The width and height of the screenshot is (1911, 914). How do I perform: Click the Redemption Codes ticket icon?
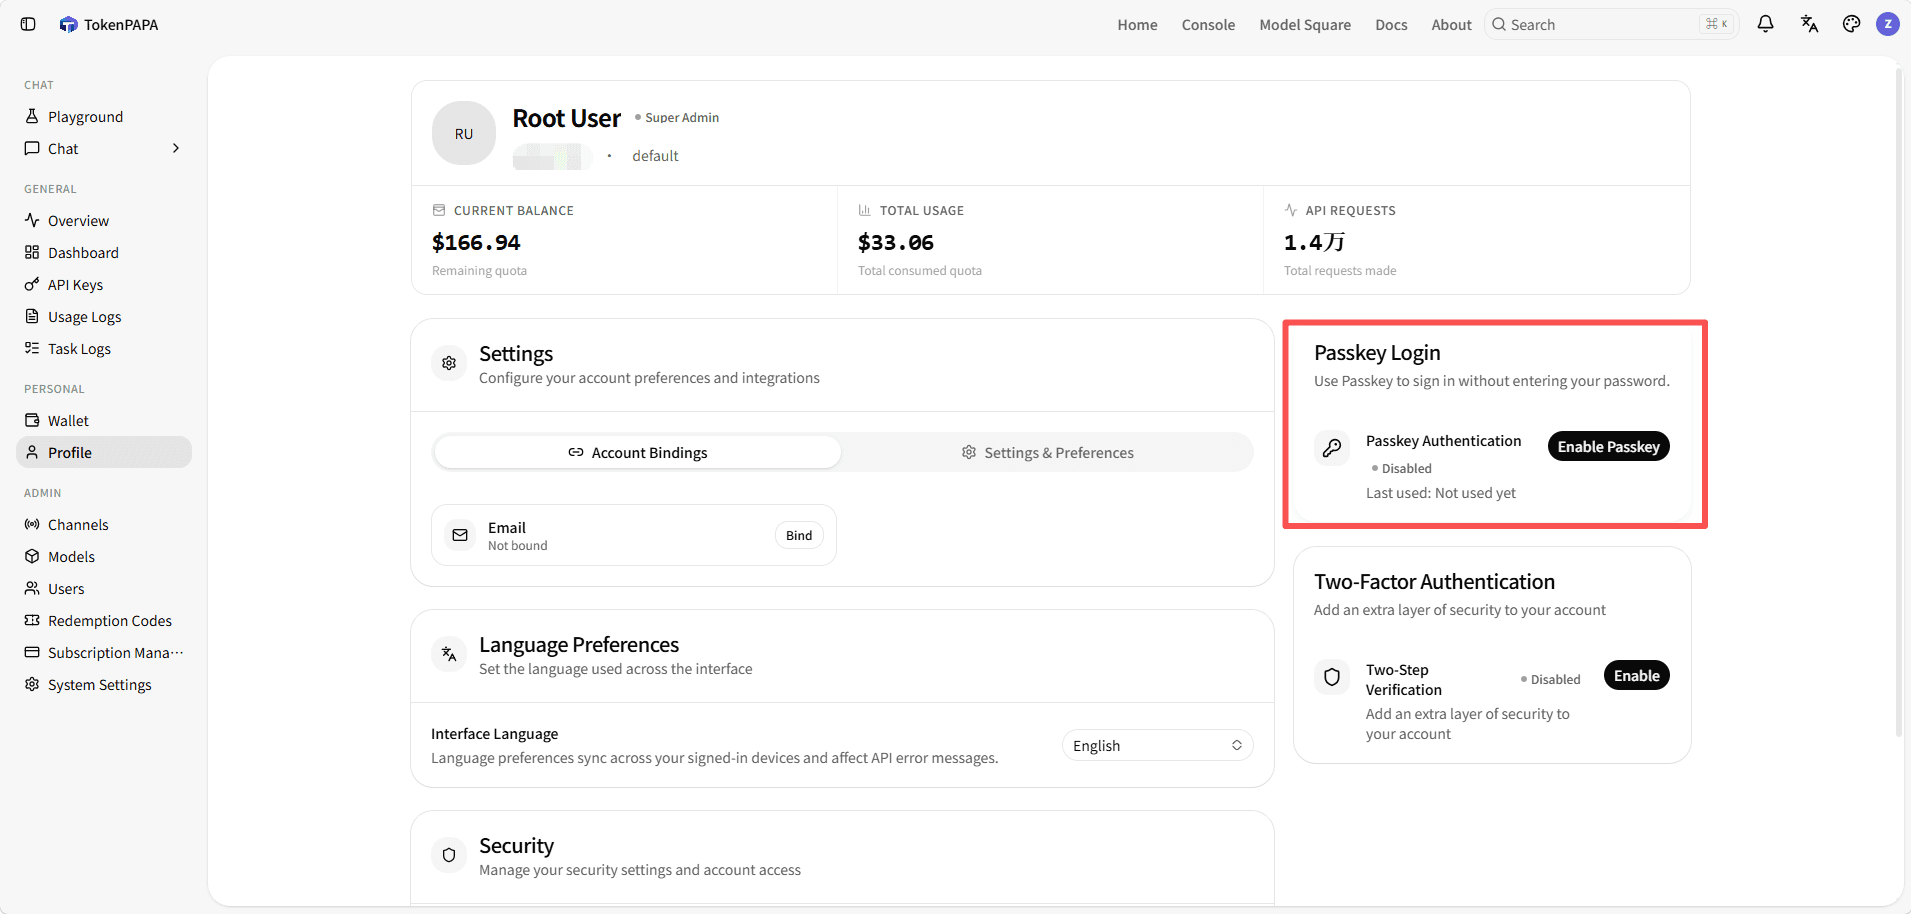click(x=32, y=620)
